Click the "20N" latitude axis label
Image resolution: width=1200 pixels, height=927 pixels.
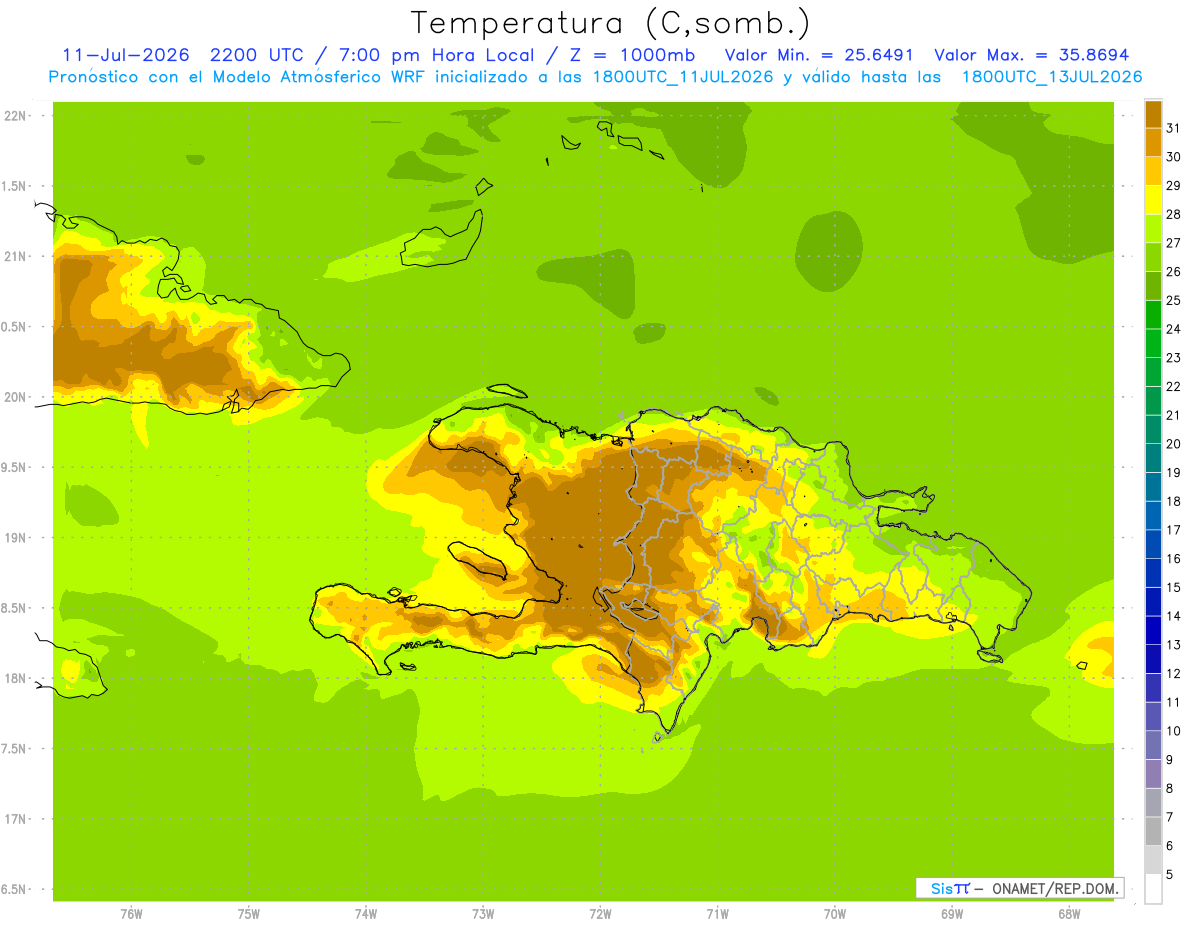(x=16, y=397)
